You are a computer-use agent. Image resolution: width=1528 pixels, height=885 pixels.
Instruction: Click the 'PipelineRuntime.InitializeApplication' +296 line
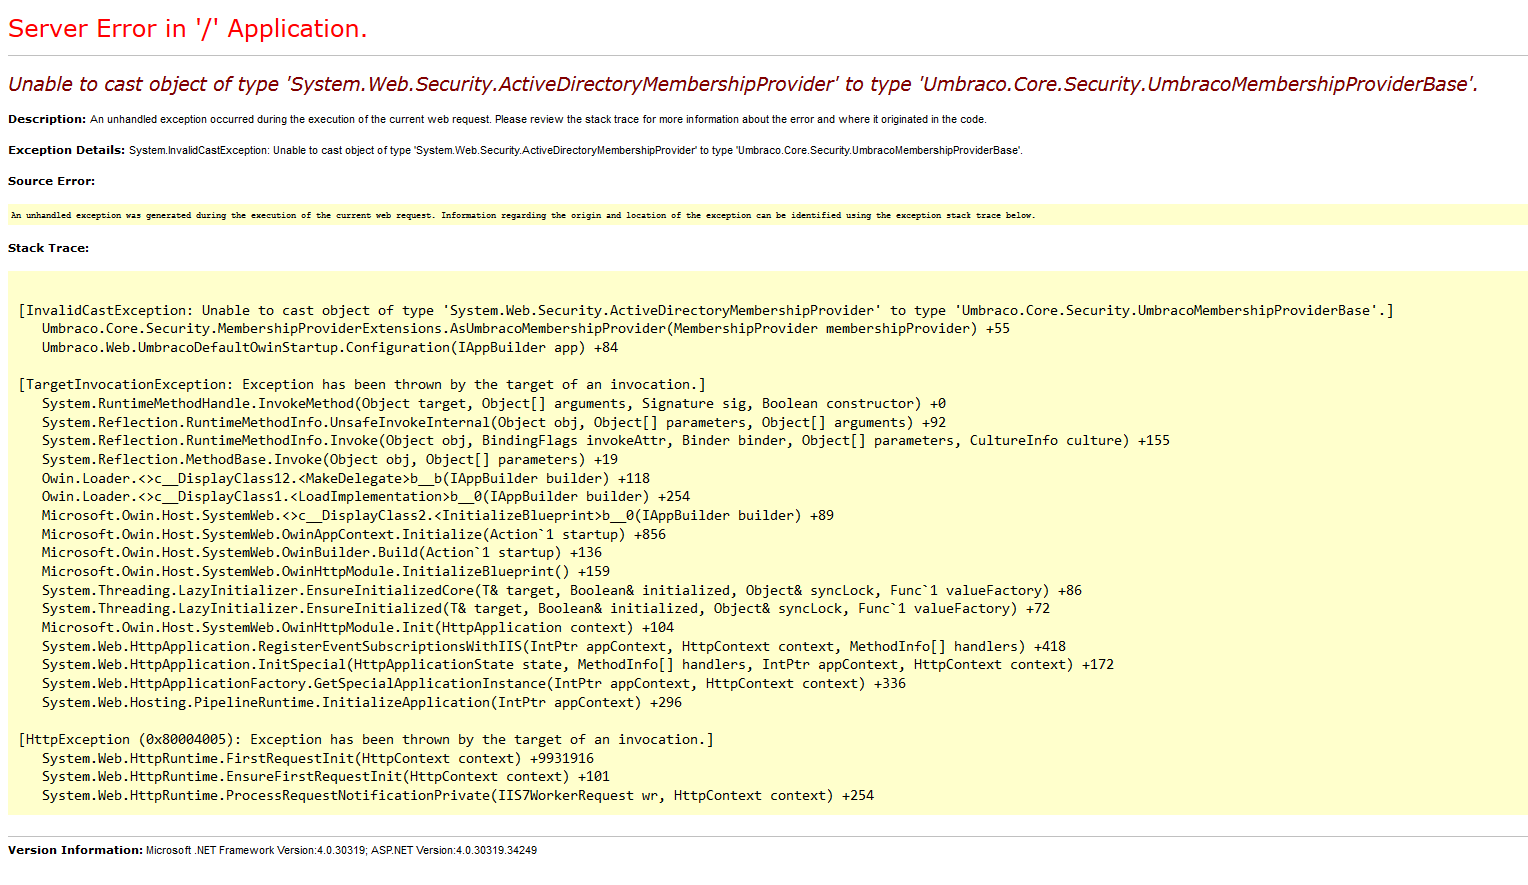pos(362,703)
